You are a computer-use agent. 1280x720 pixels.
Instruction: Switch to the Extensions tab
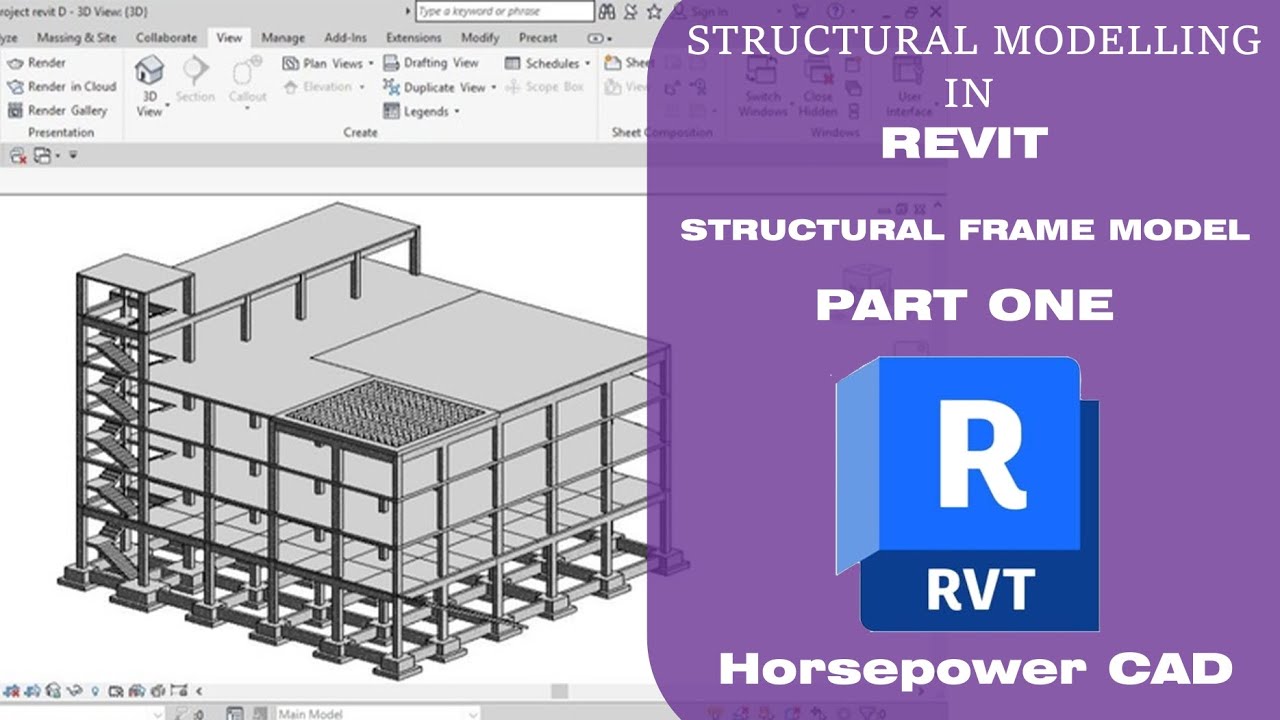(413, 37)
